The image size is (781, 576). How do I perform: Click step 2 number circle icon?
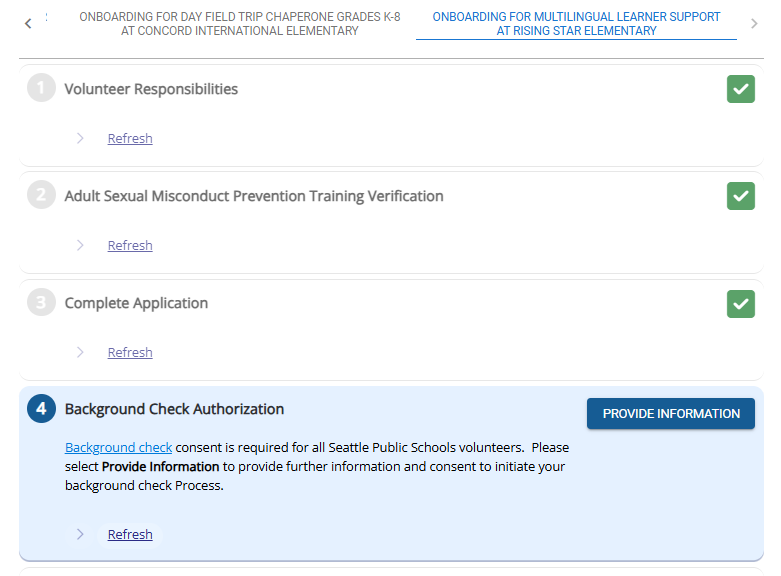pyautogui.click(x=41, y=196)
